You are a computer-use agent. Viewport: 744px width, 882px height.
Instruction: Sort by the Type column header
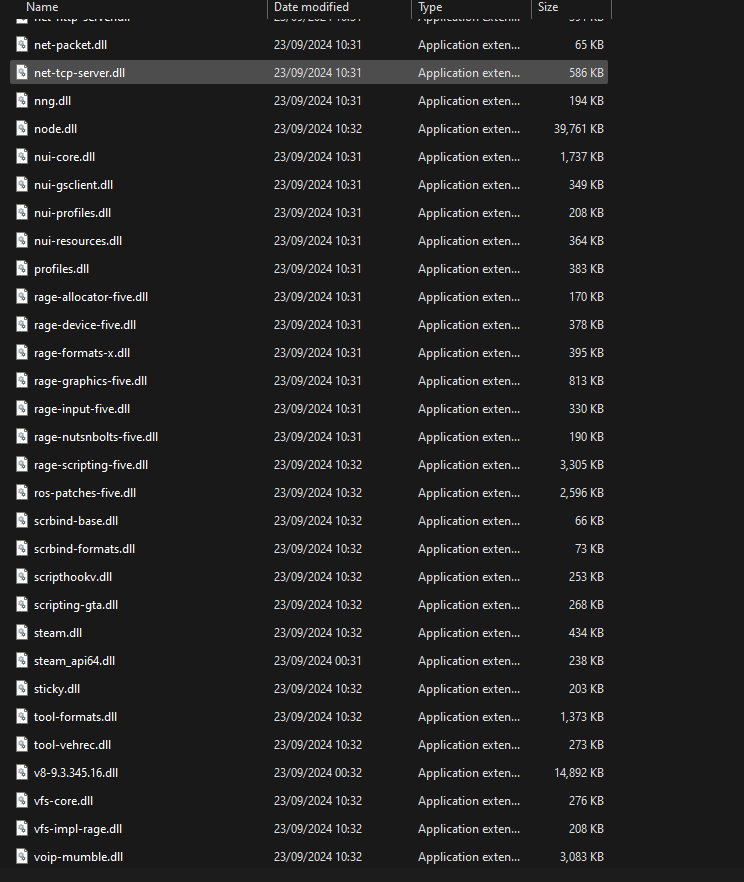point(430,7)
